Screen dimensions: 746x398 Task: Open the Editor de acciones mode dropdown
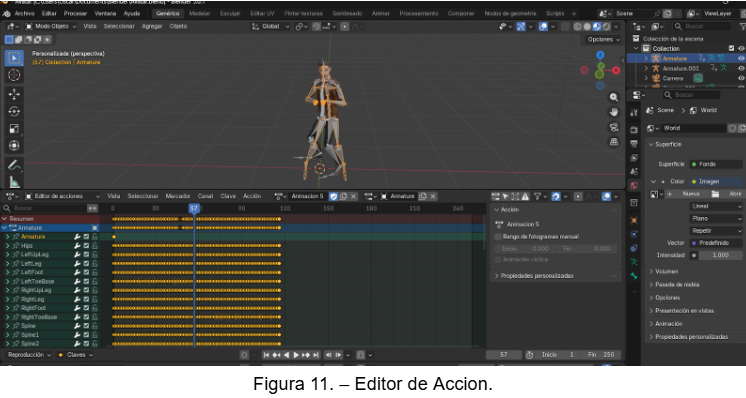click(x=62, y=196)
